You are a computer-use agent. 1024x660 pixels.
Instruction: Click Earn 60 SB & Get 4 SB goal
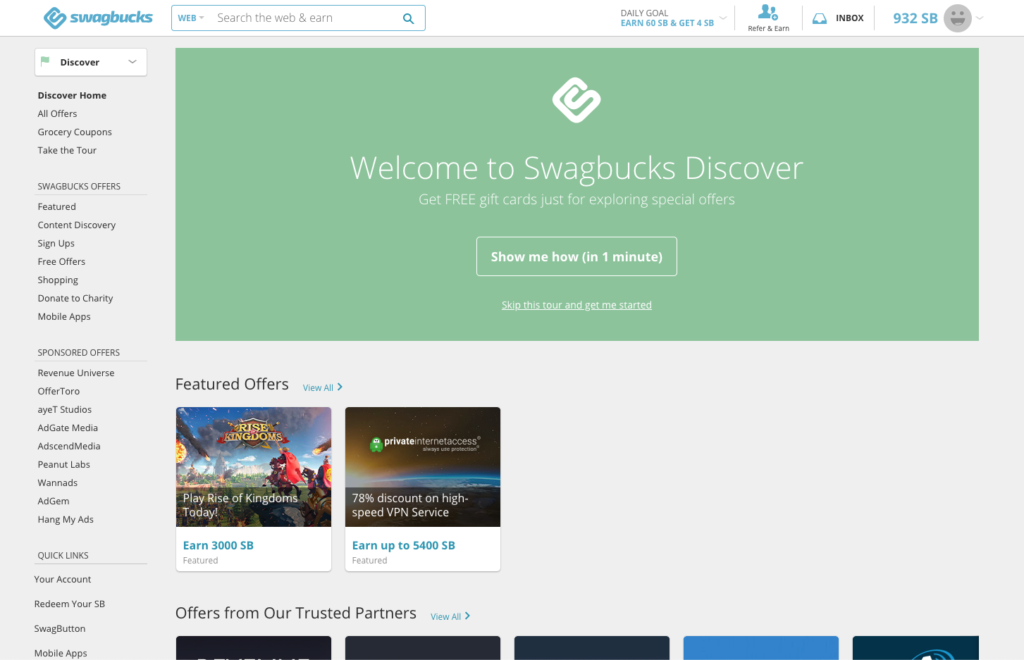pyautogui.click(x=667, y=23)
